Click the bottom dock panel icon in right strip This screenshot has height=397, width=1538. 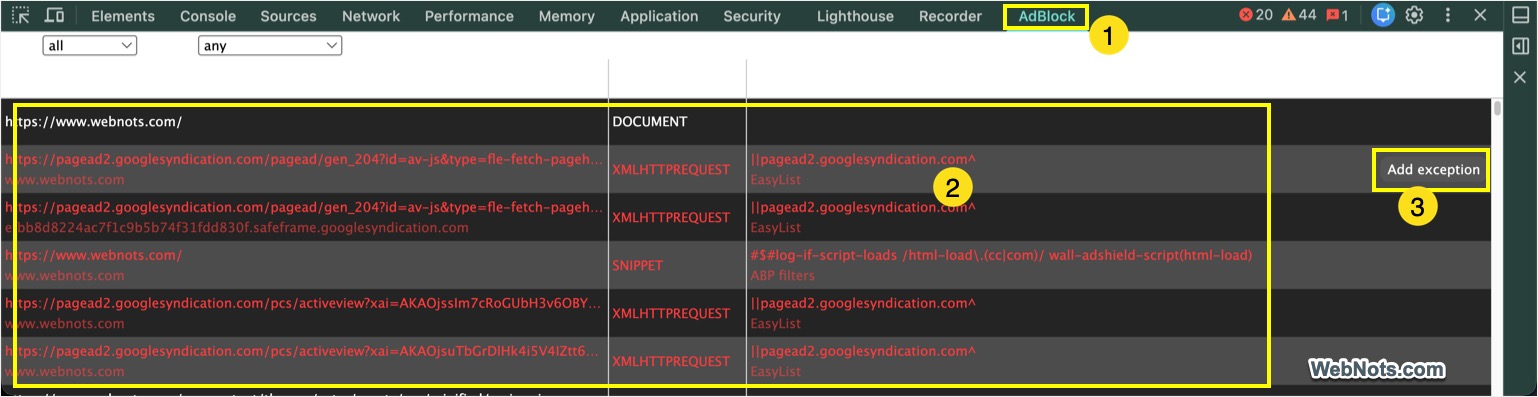point(1520,15)
